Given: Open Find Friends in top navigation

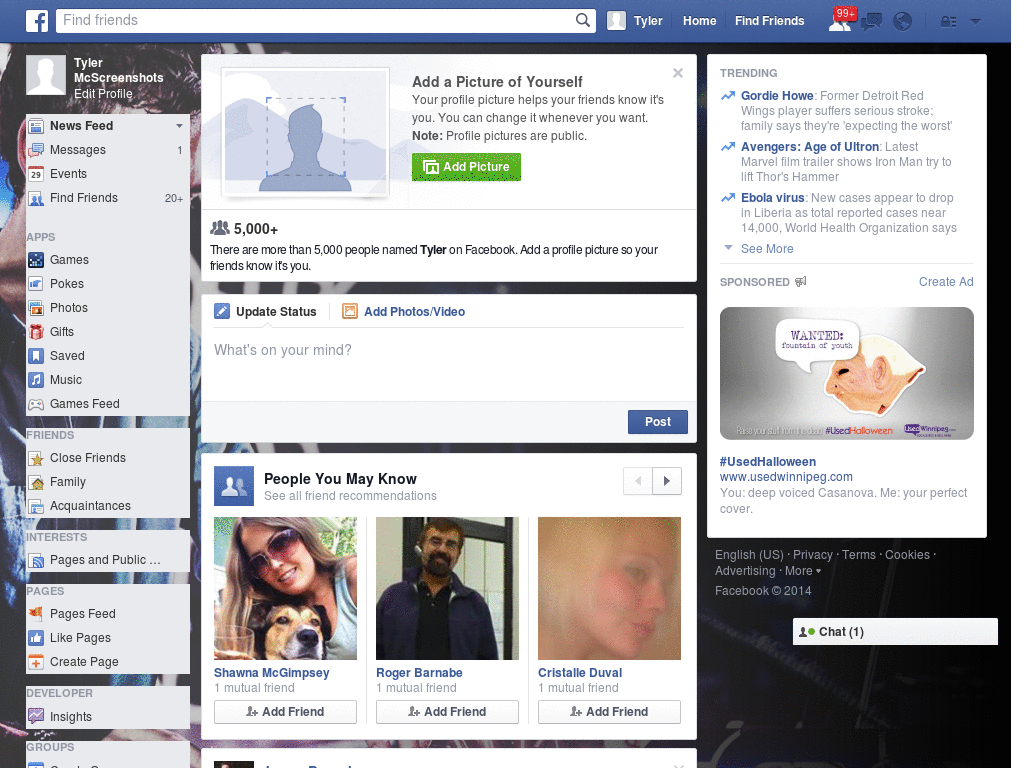Looking at the screenshot, I should point(769,21).
